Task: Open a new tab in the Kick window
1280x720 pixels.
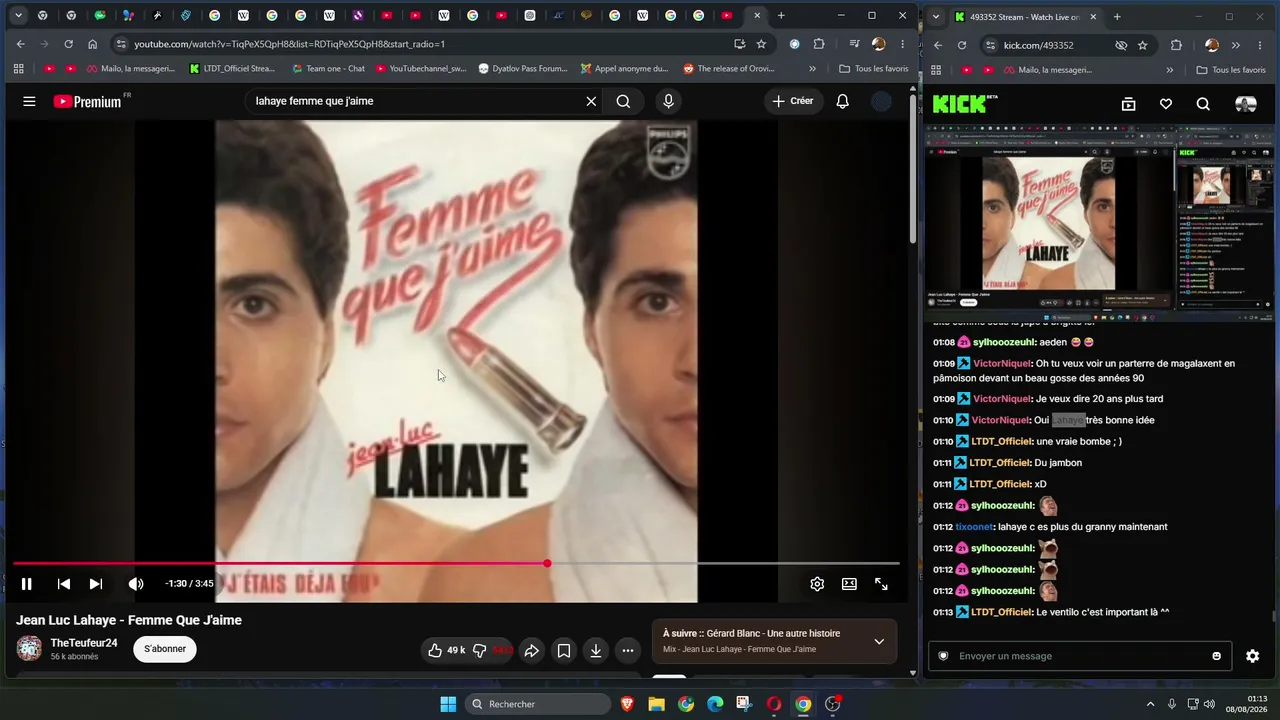Action: tap(1117, 16)
